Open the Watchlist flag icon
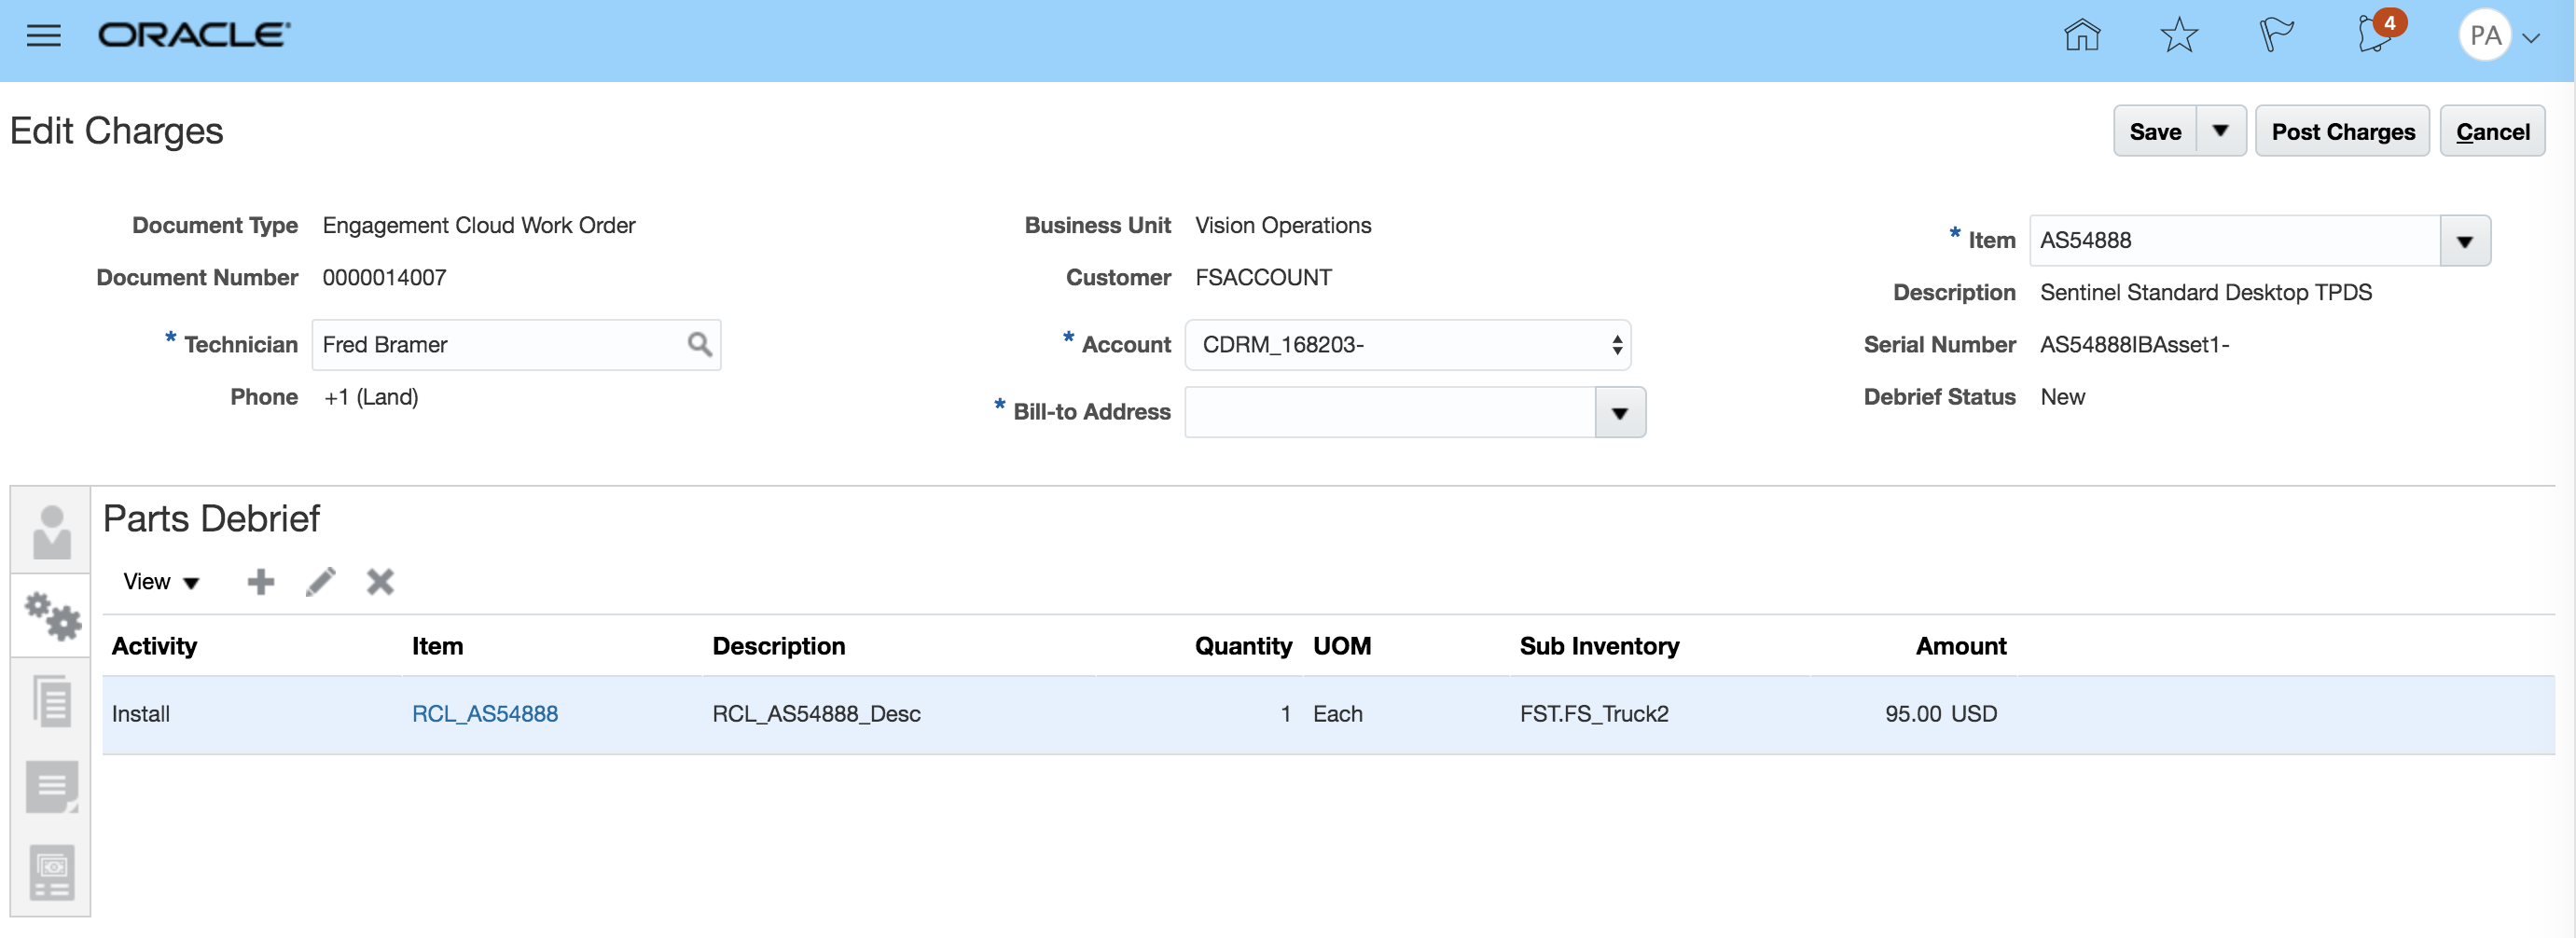Image resolution: width=2576 pixels, height=938 pixels. click(2275, 36)
